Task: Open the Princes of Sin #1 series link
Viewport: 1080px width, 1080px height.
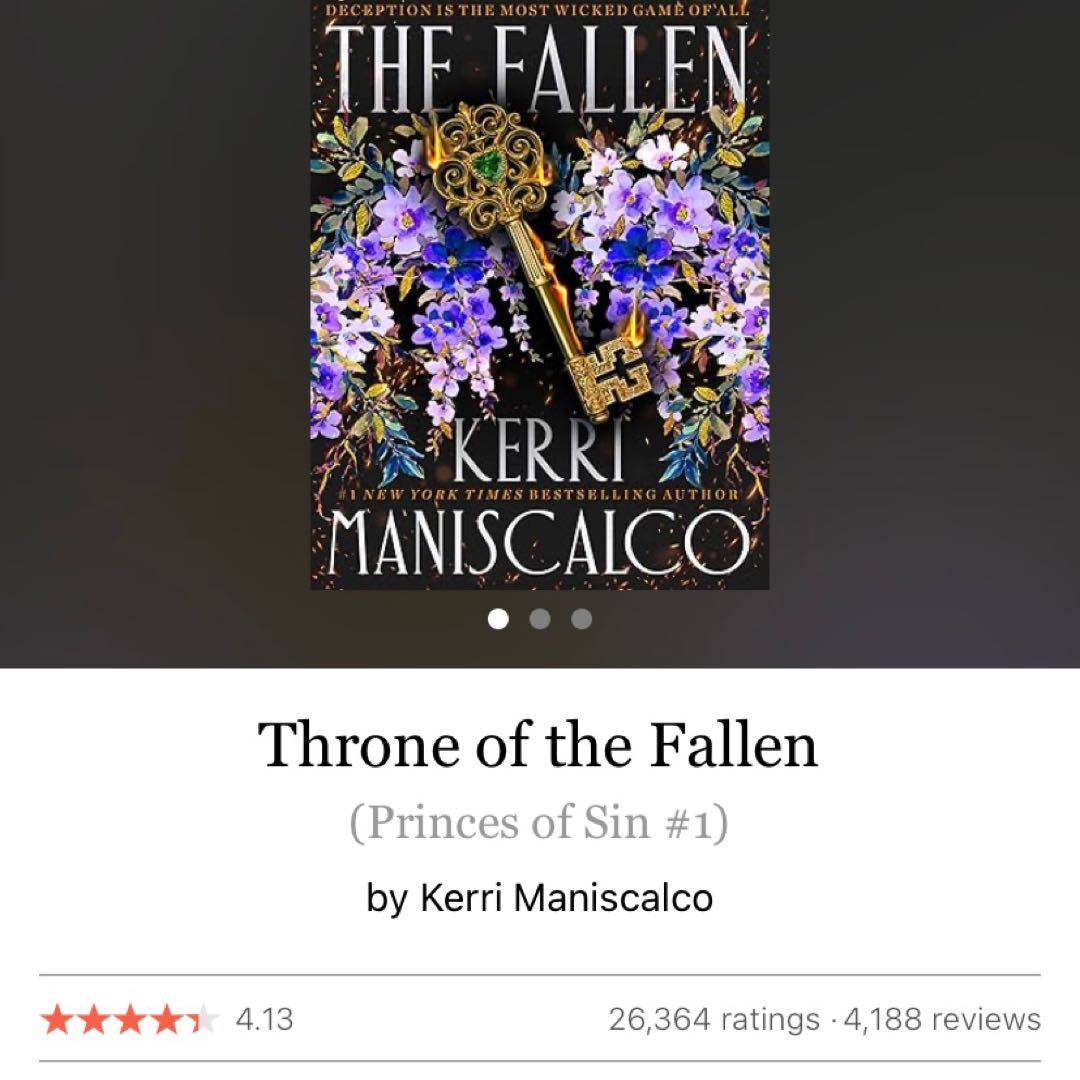Action: tap(539, 822)
